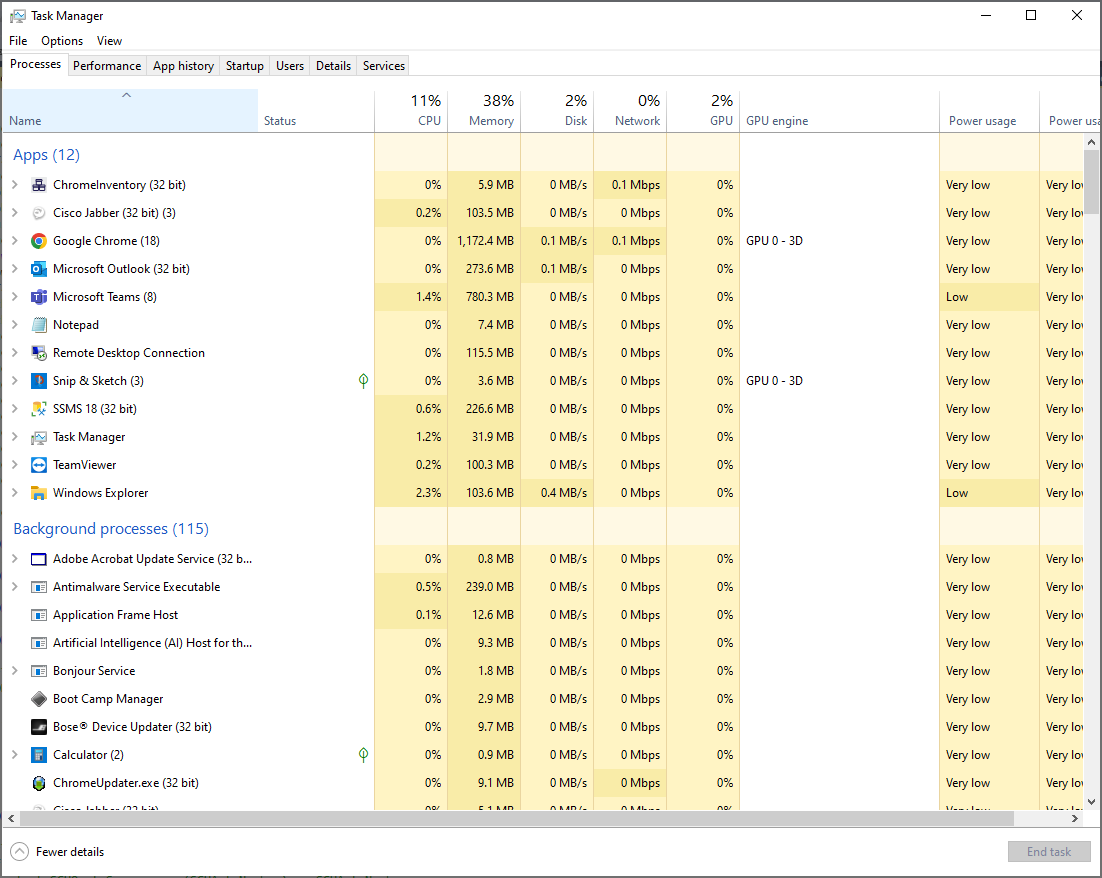Click the Remote Desktop Connection icon
The width and height of the screenshot is (1102, 878).
click(39, 353)
